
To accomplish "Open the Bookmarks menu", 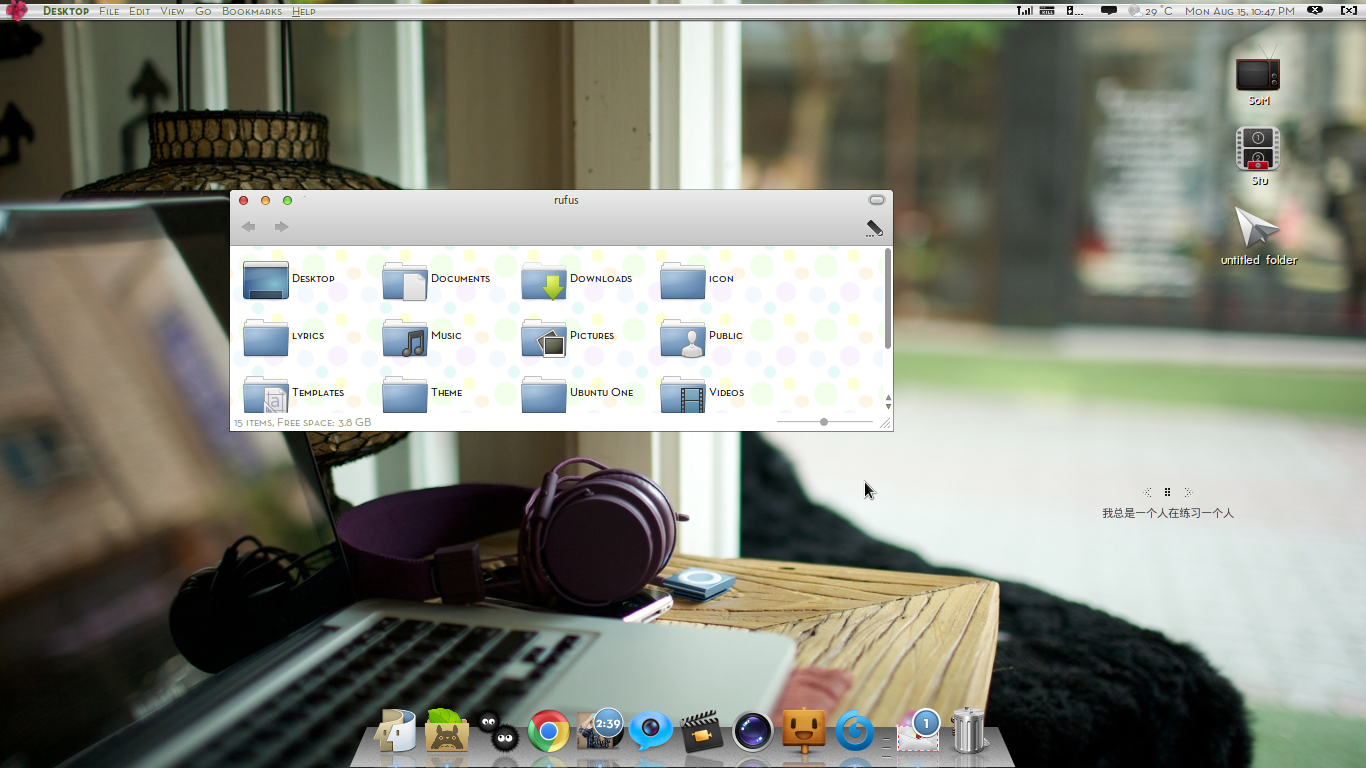I will (x=252, y=11).
